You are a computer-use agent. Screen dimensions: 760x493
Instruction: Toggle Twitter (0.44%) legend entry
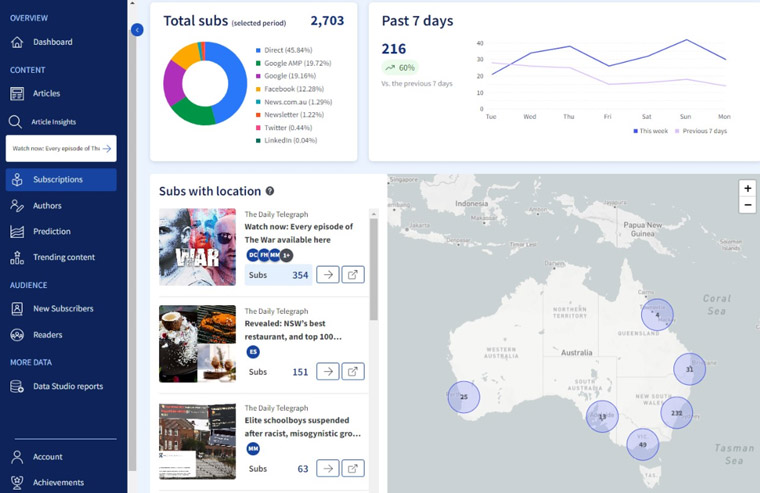(284, 128)
